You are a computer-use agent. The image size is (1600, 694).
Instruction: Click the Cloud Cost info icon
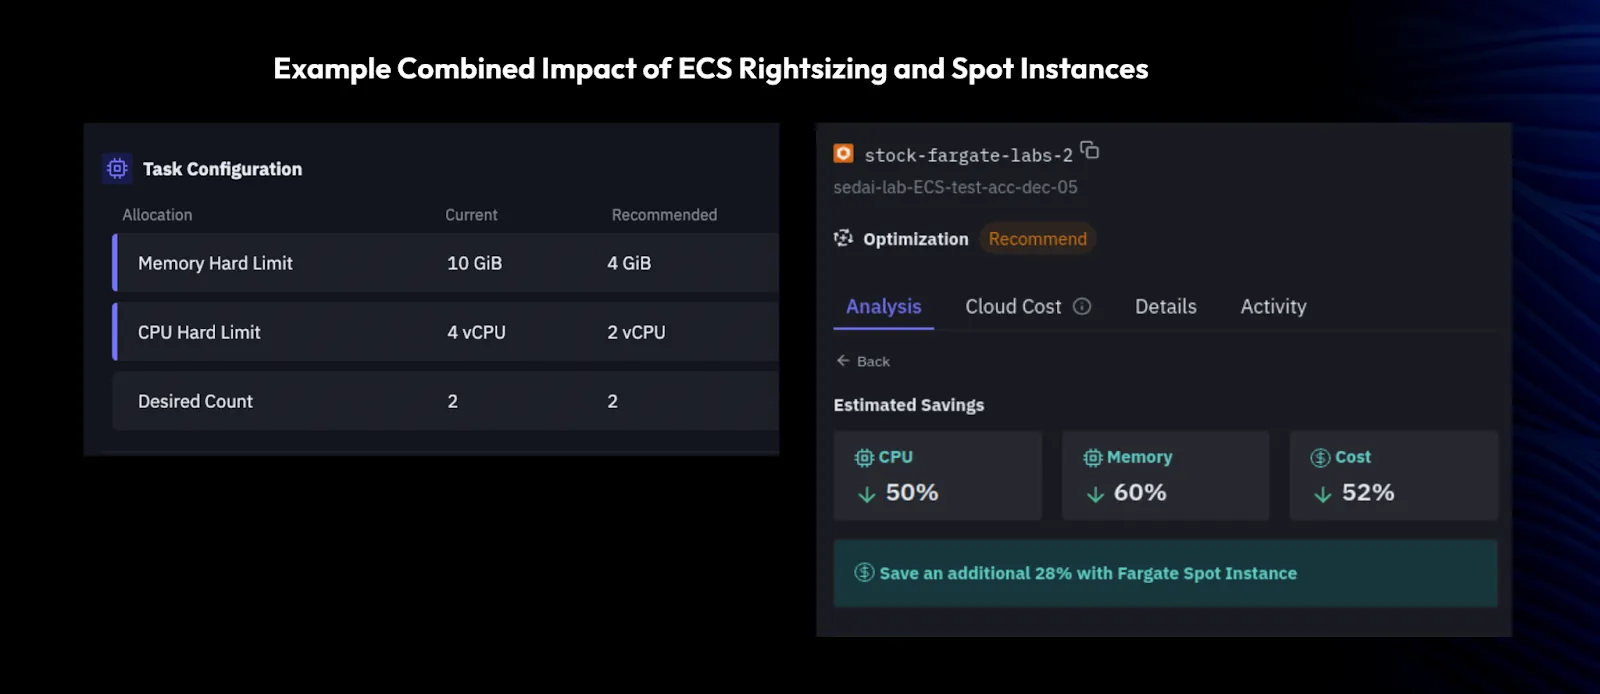(1082, 307)
